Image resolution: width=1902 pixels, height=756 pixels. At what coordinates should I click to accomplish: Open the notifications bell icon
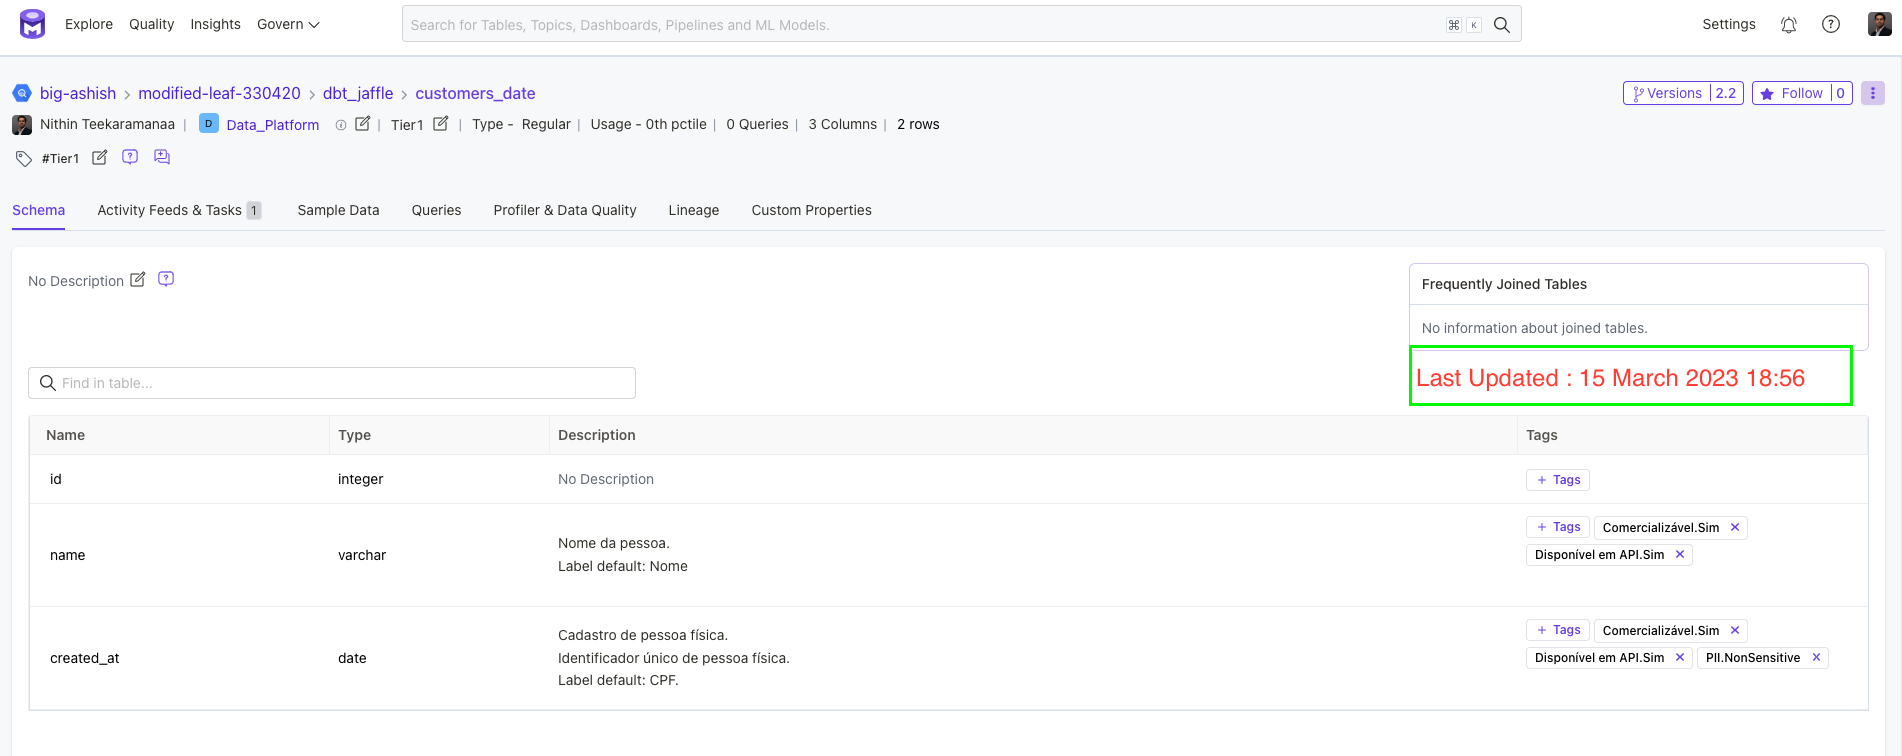(1789, 25)
